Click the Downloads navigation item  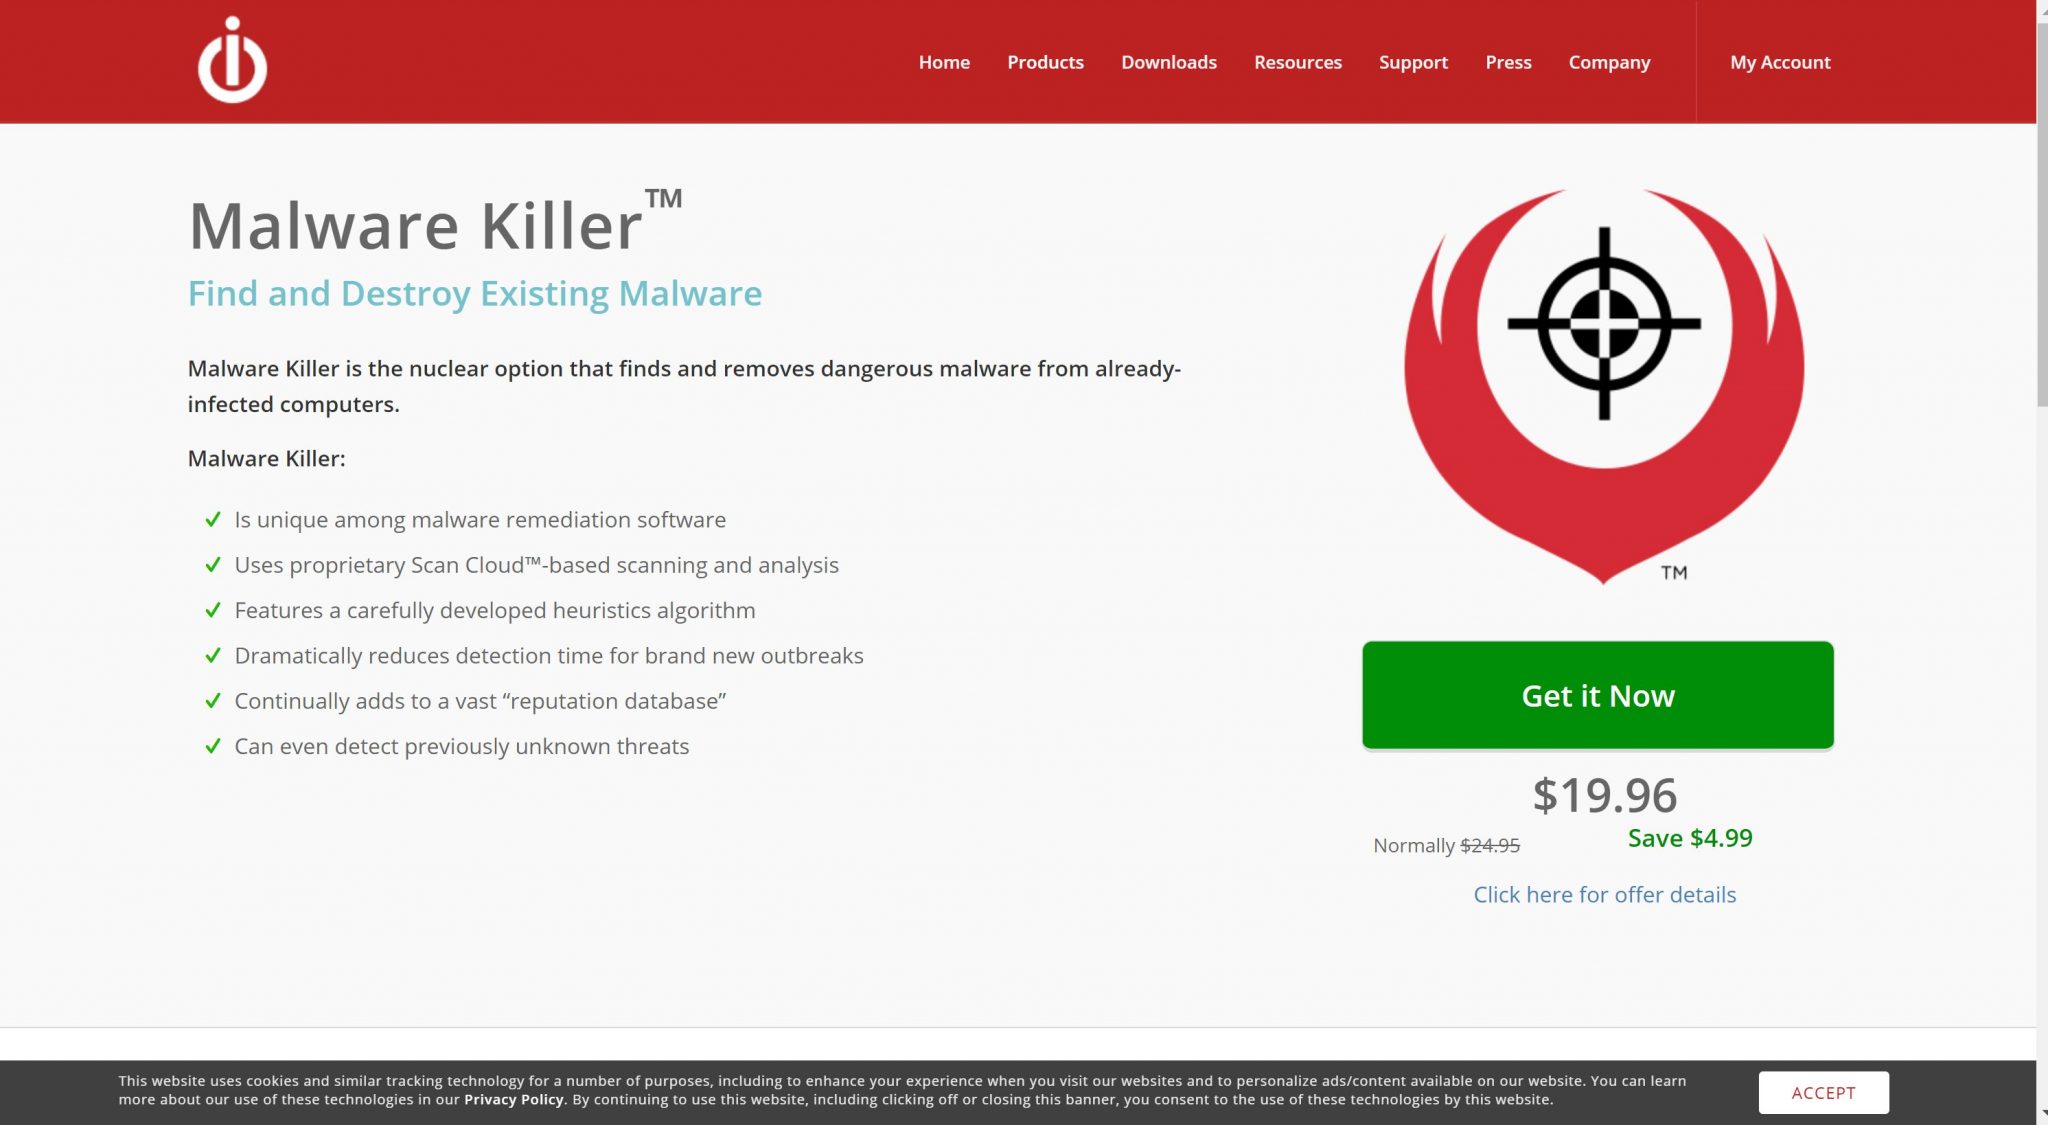point(1169,61)
